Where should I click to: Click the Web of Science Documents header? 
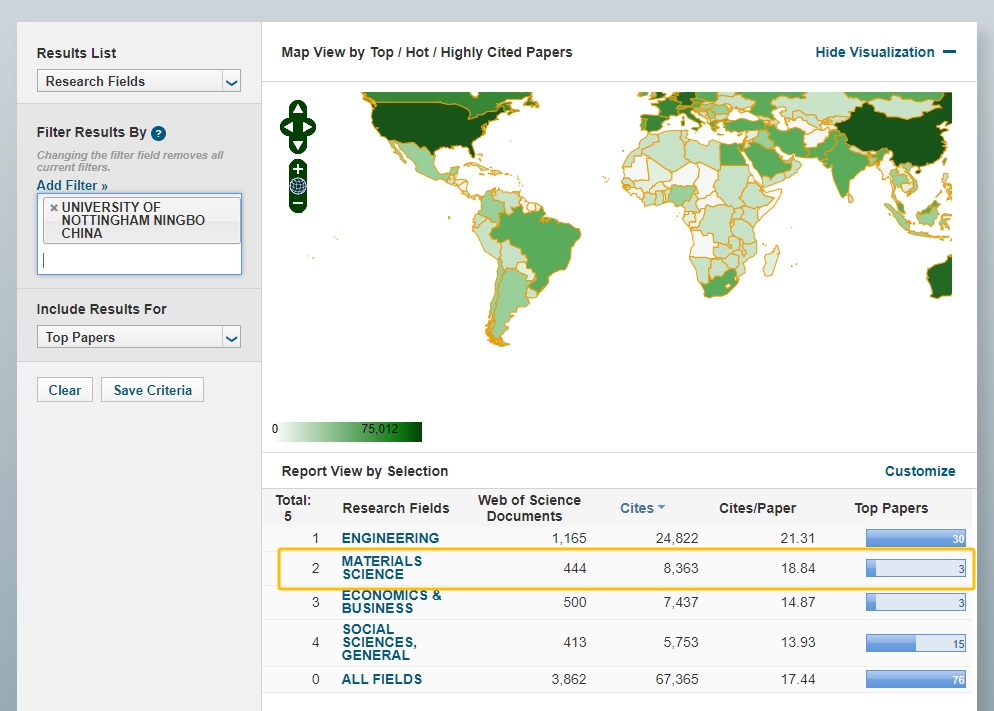(x=529, y=508)
